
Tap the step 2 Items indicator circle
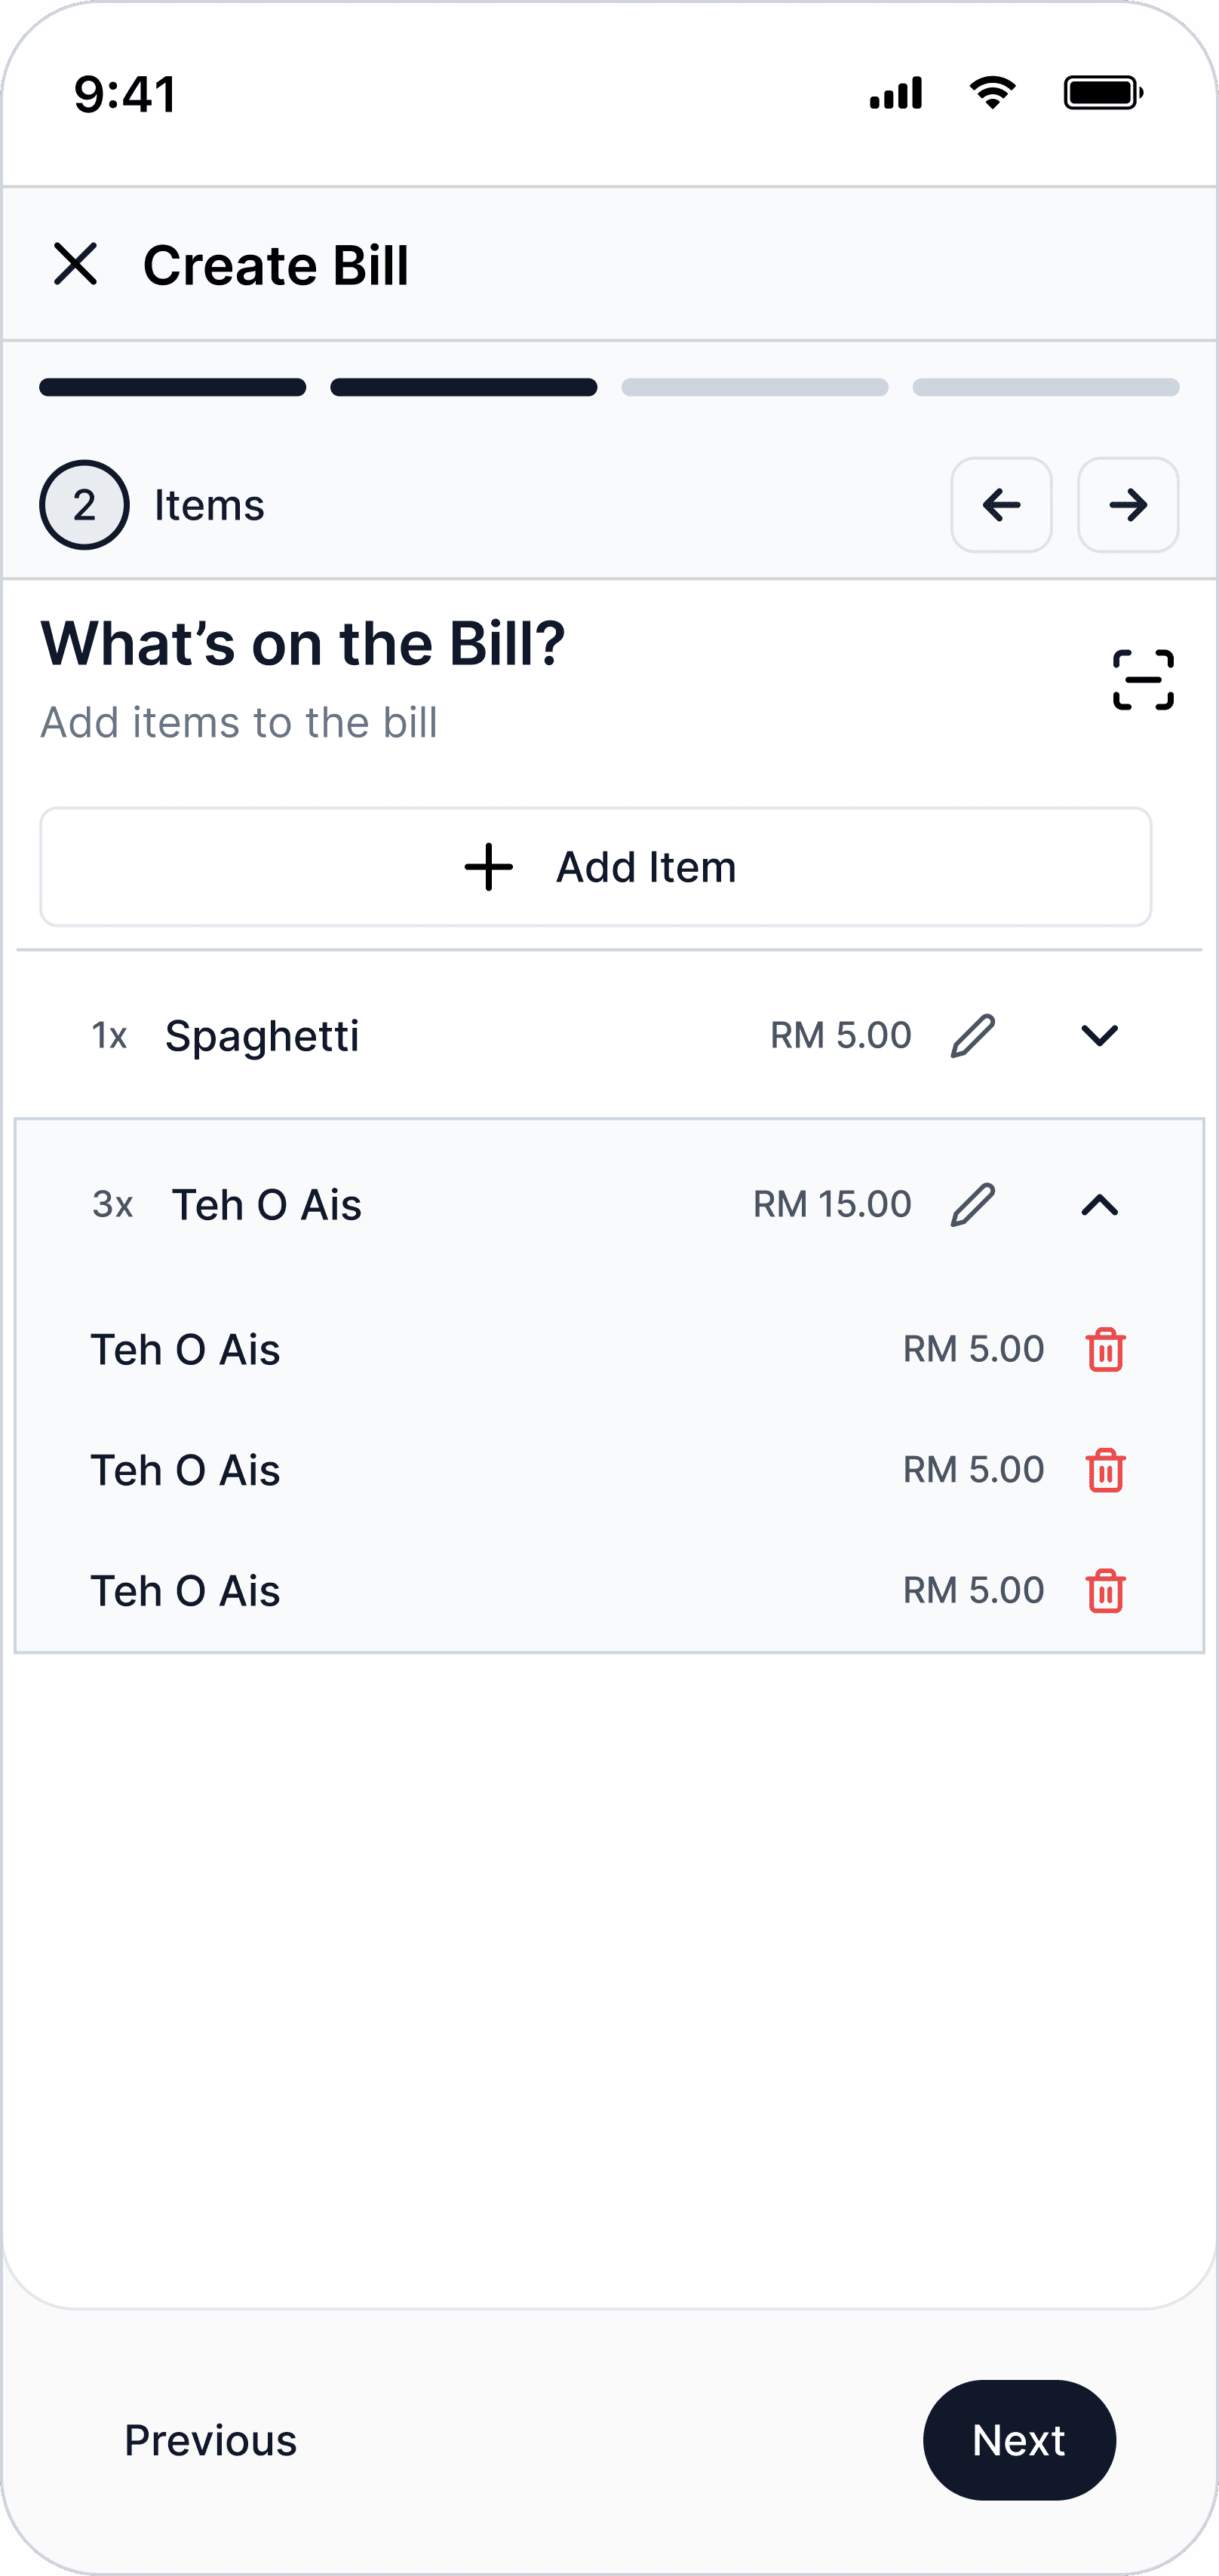coord(84,505)
